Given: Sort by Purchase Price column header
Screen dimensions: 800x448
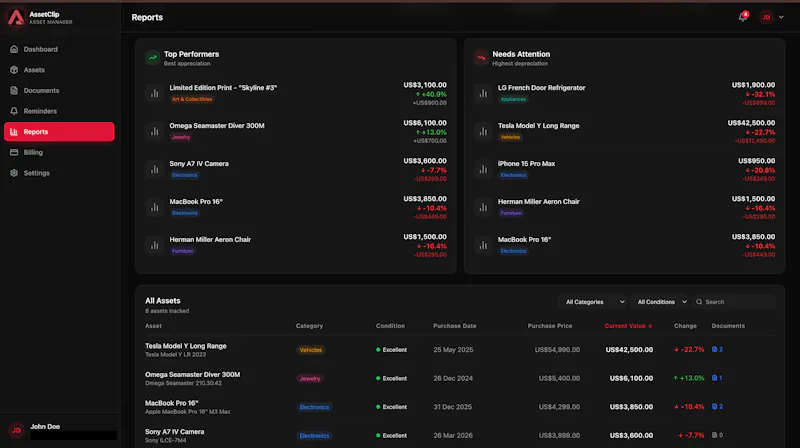Looking at the screenshot, I should 550,326.
